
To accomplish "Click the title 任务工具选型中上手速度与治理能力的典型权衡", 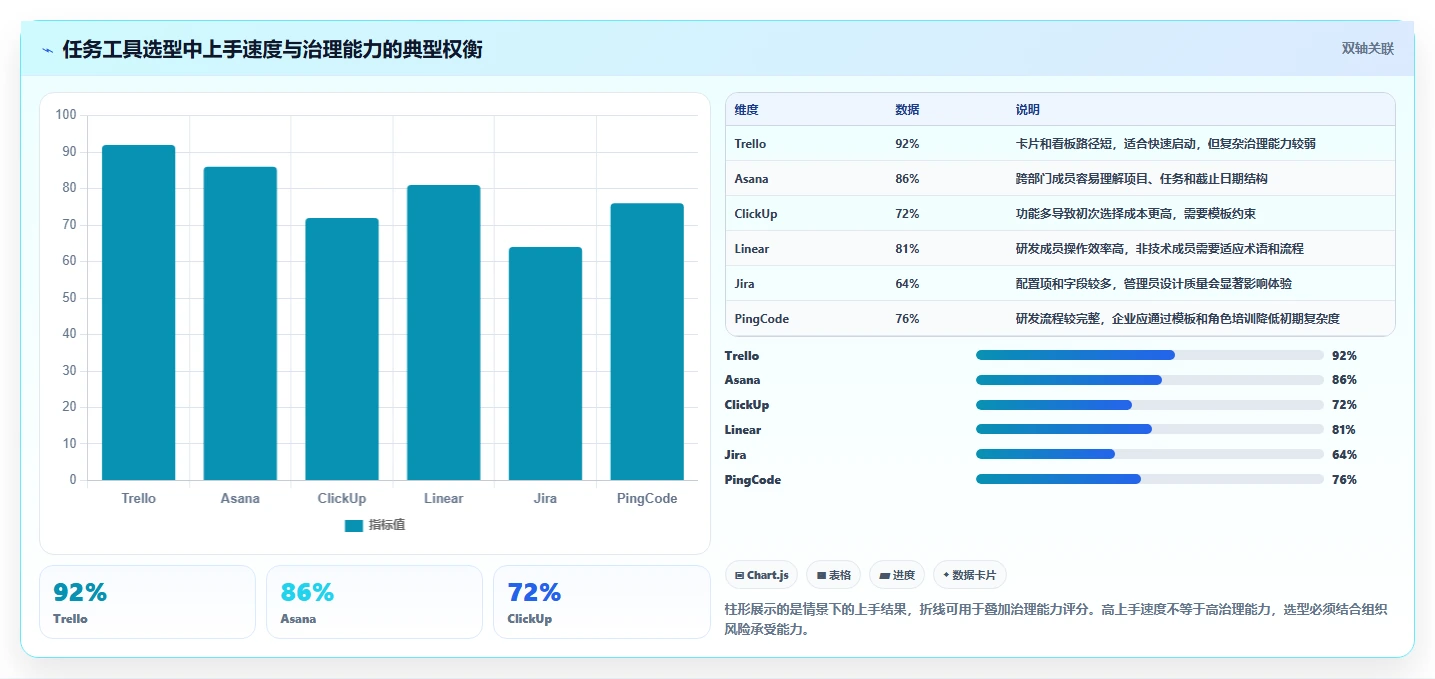I will coord(272,49).
